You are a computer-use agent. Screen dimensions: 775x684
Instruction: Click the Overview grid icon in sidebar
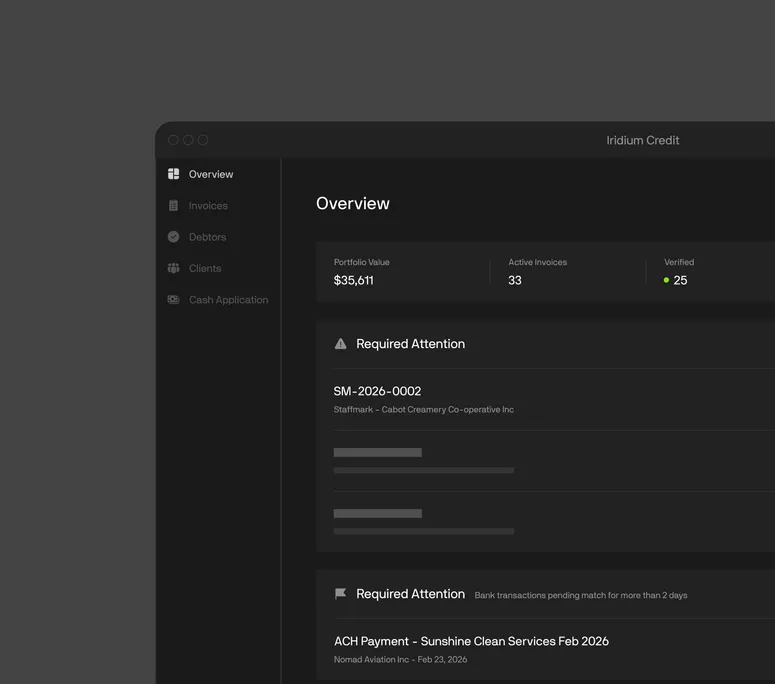tap(173, 174)
